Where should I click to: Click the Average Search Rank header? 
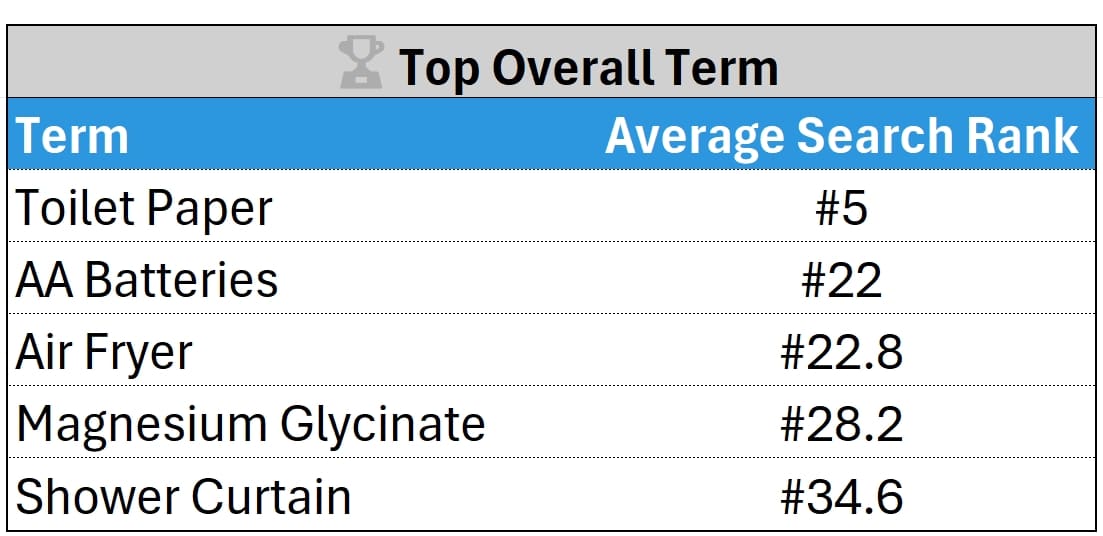tap(842, 136)
